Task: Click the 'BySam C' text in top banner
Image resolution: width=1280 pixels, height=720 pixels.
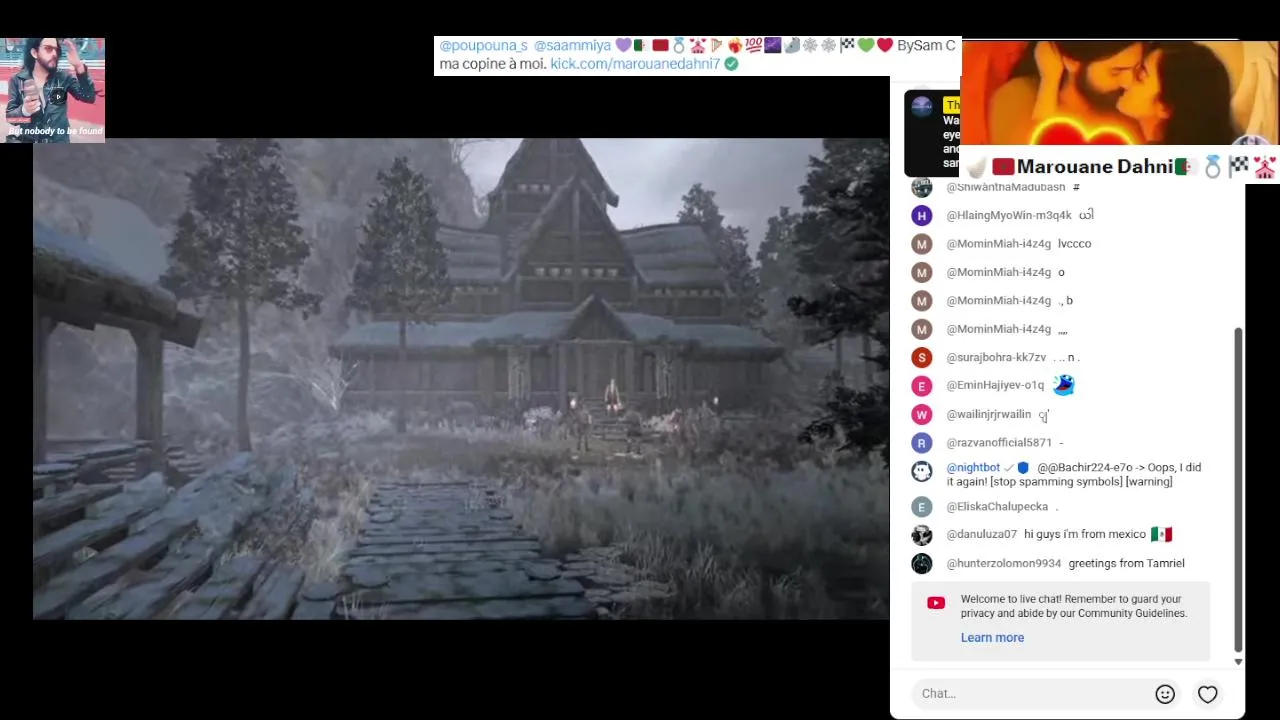Action: coord(926,46)
